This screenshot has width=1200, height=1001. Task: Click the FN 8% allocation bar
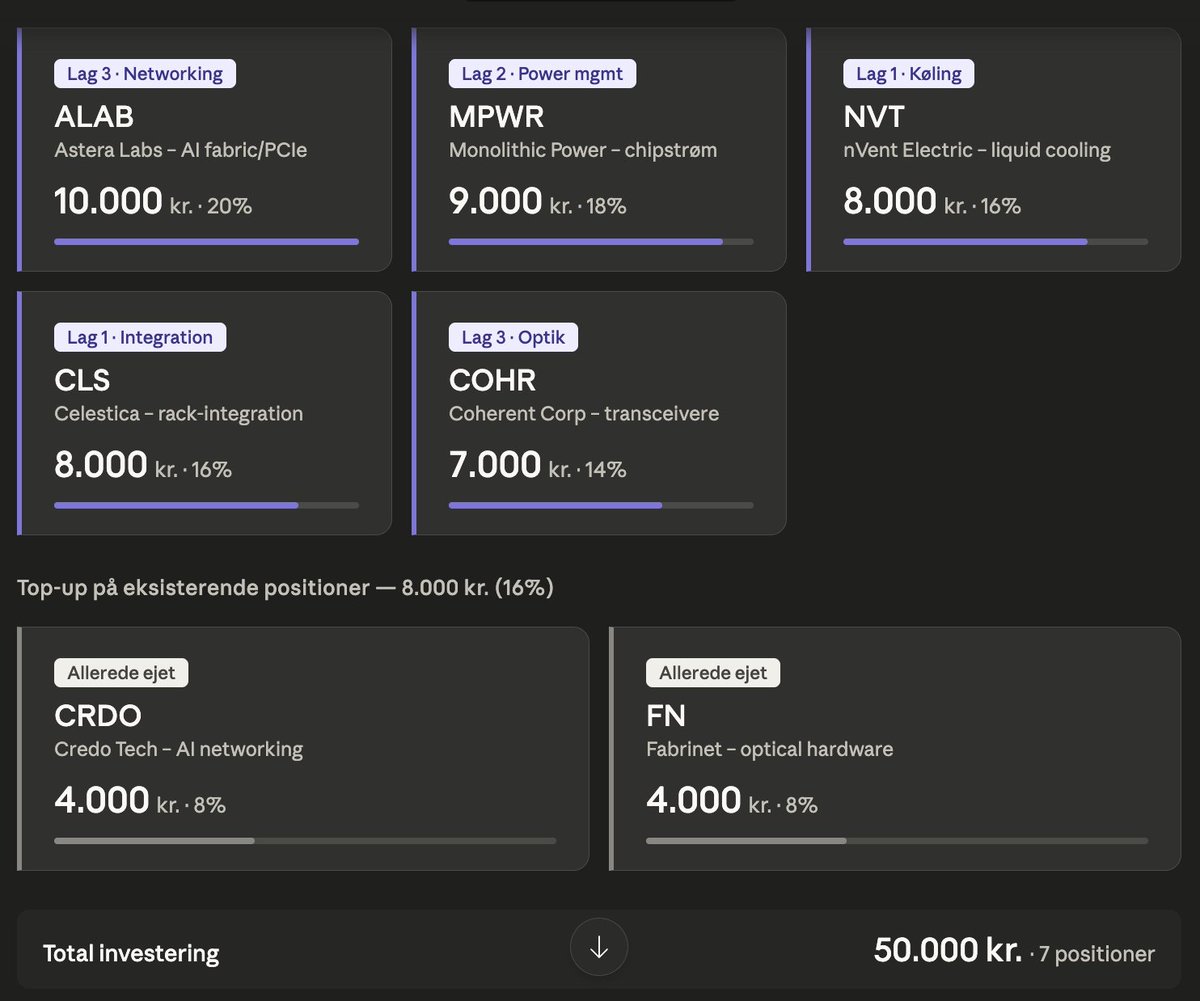coord(897,841)
